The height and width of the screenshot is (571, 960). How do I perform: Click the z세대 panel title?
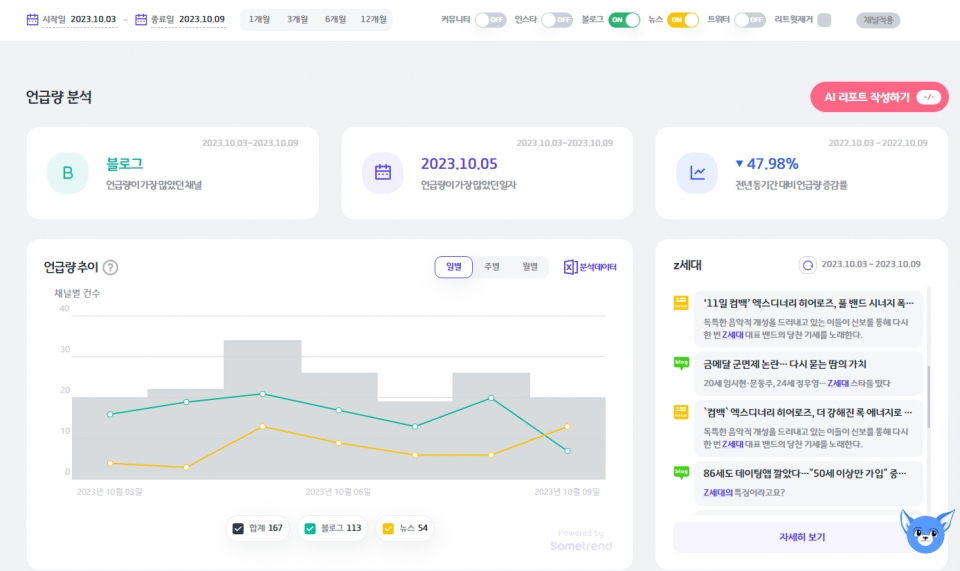click(687, 265)
